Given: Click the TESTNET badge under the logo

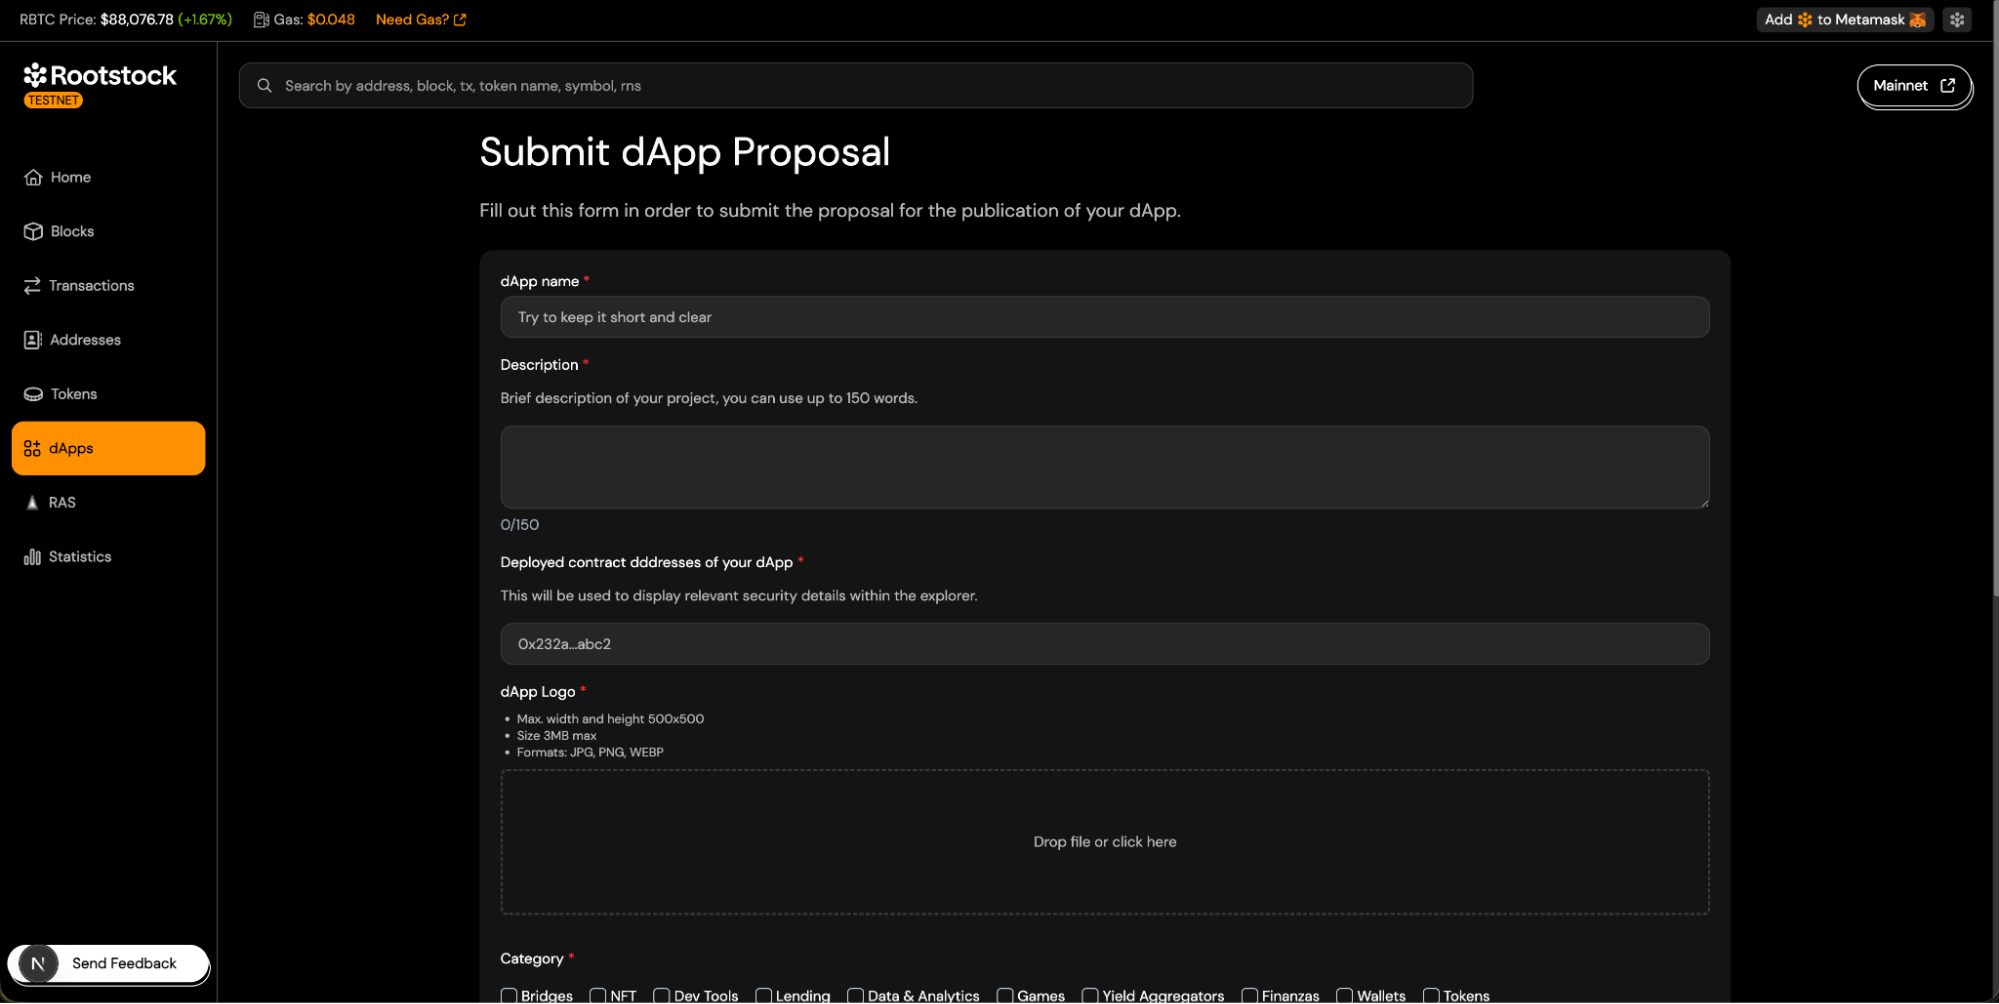Looking at the screenshot, I should point(52,99).
